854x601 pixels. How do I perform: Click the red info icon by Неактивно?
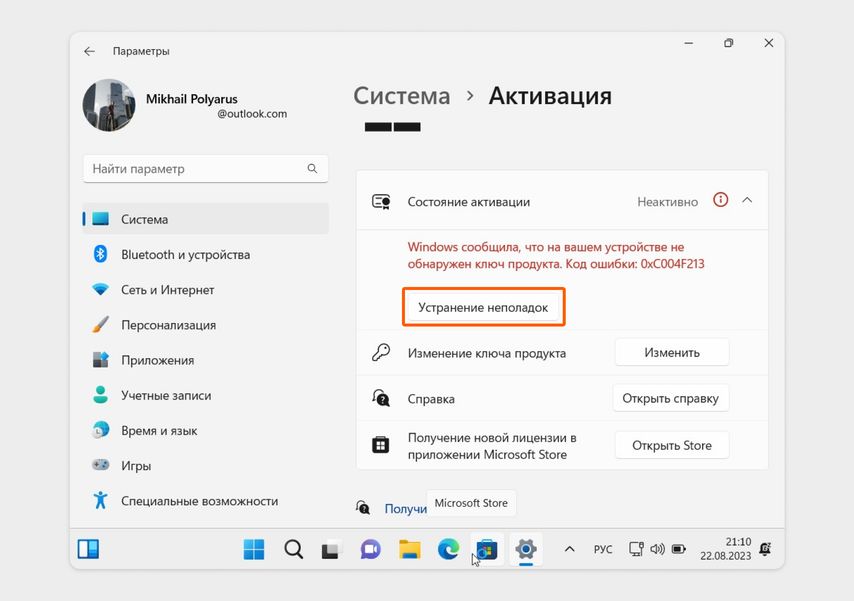(x=721, y=200)
